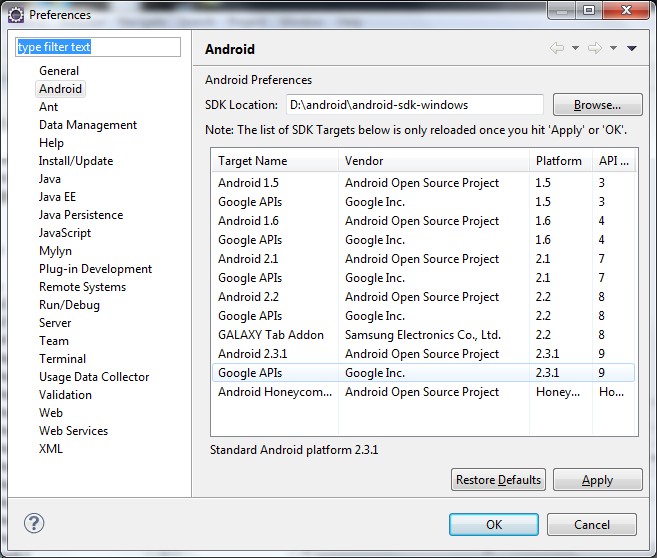The height and width of the screenshot is (558, 657).
Task: Select Install/Update in the tree
Action: click(x=76, y=161)
